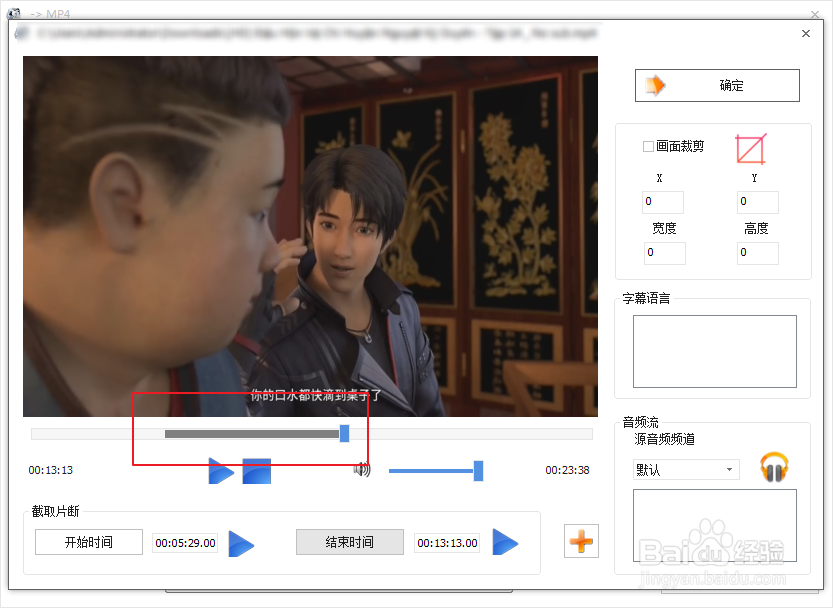Click the current time text 00:13:13
The width and height of the screenshot is (833, 608).
(x=50, y=470)
